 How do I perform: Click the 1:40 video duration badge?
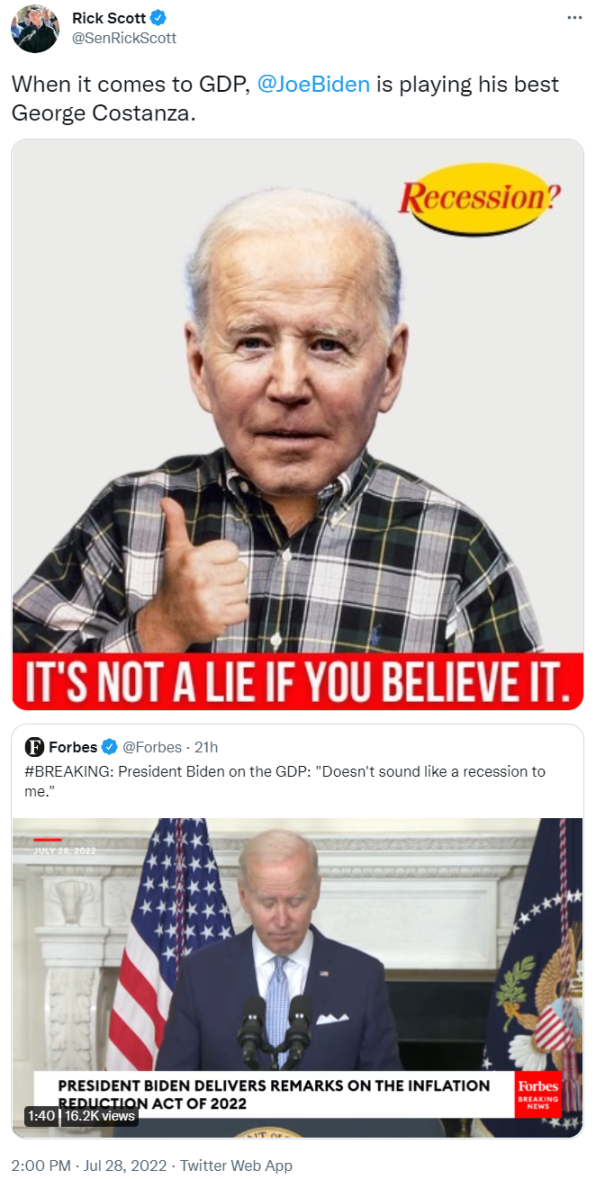(x=39, y=1116)
